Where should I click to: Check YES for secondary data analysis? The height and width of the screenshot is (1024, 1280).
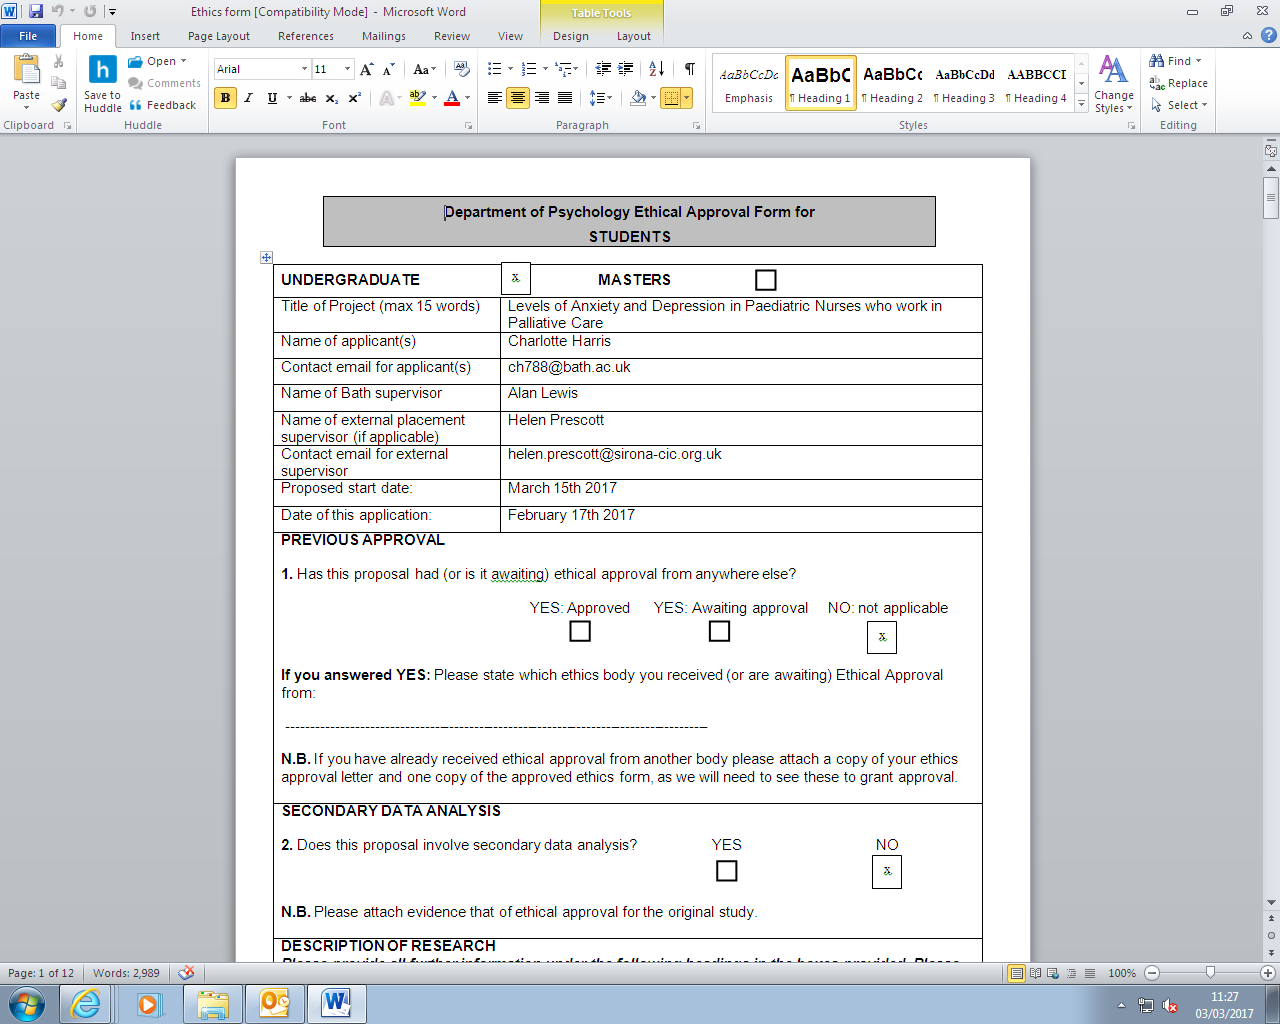pyautogui.click(x=727, y=871)
